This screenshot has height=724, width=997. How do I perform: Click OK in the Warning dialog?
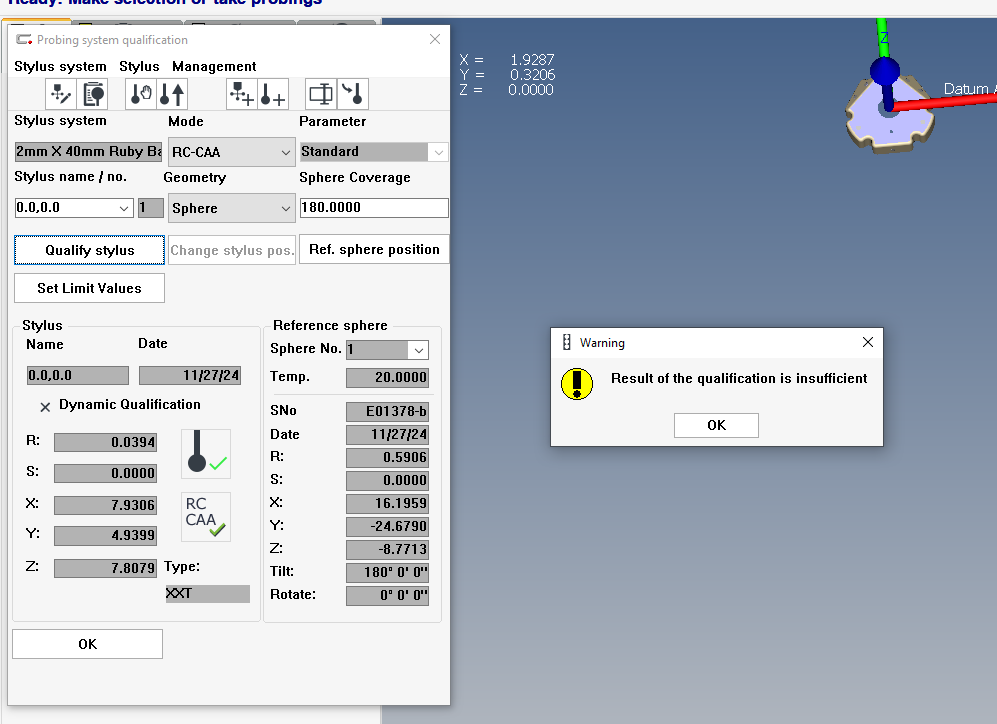pyautogui.click(x=716, y=425)
